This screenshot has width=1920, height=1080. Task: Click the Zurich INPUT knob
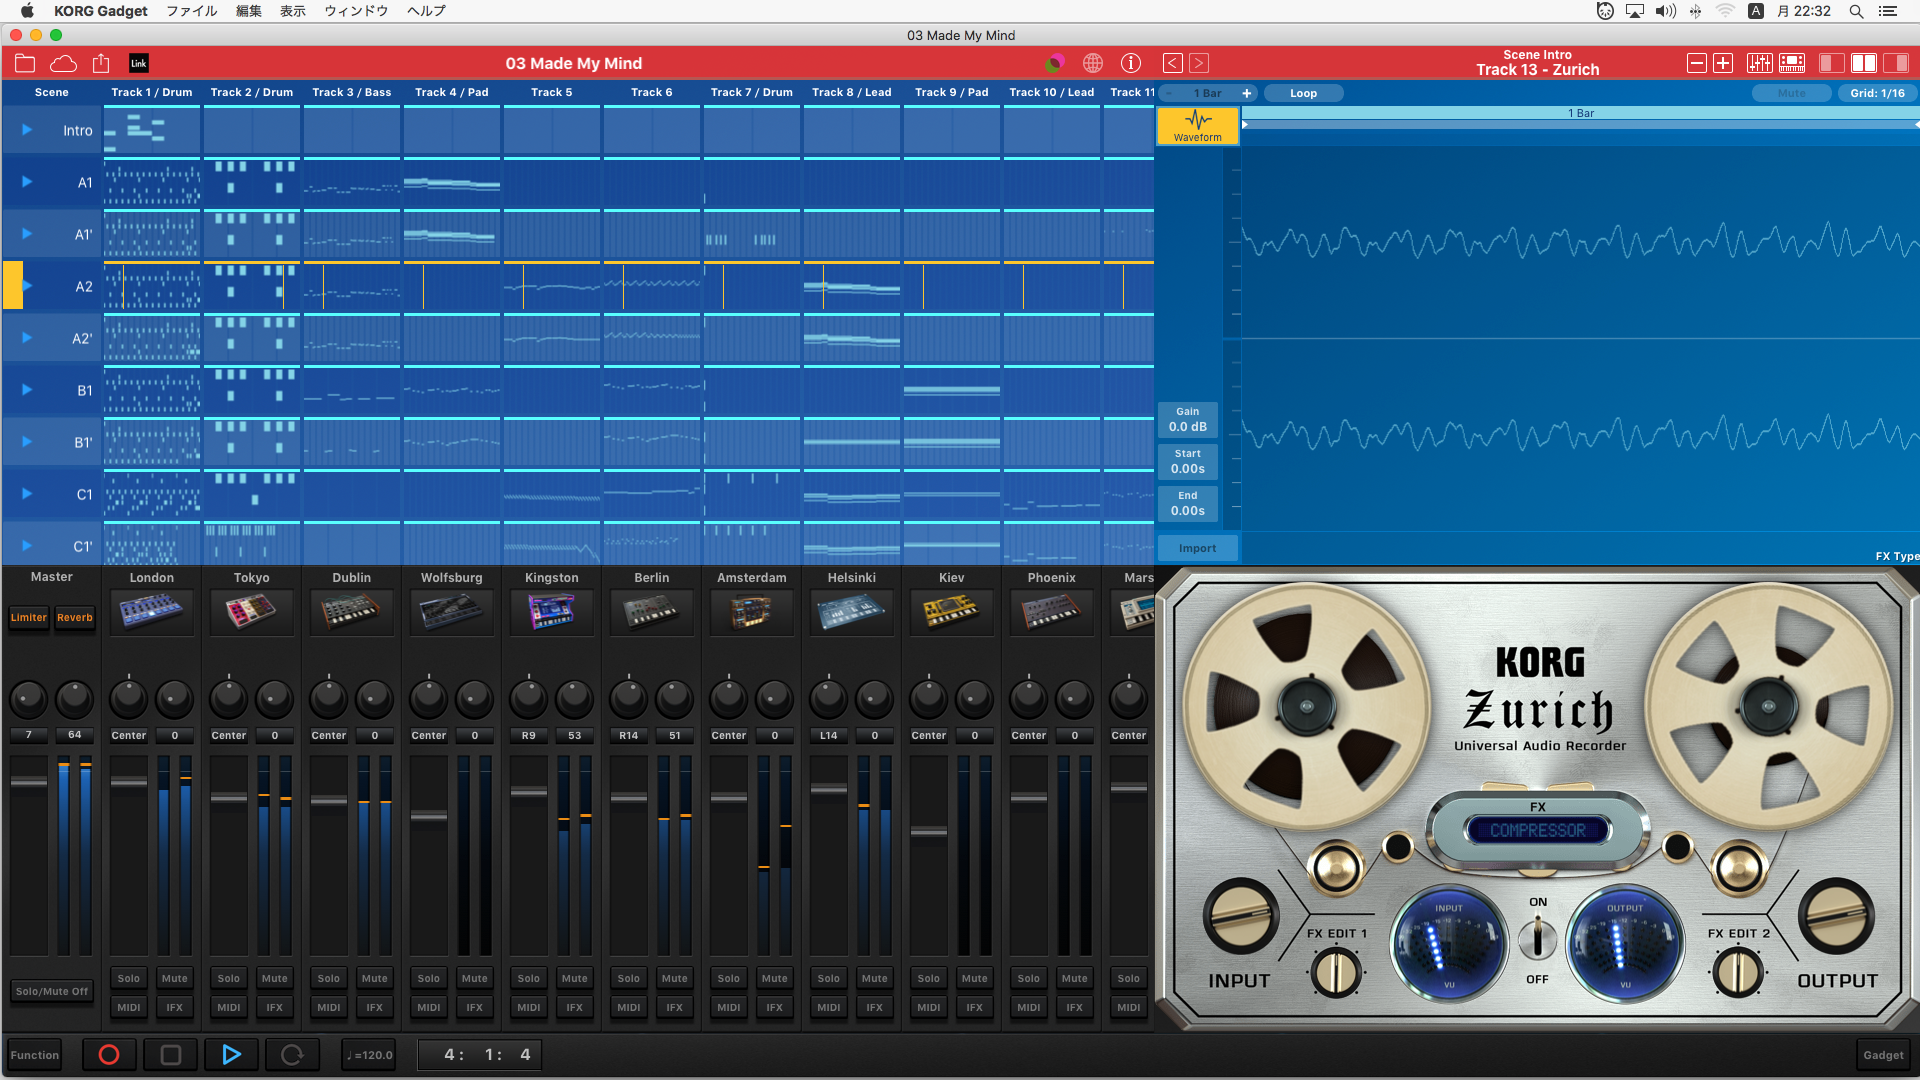[x=1240, y=916]
